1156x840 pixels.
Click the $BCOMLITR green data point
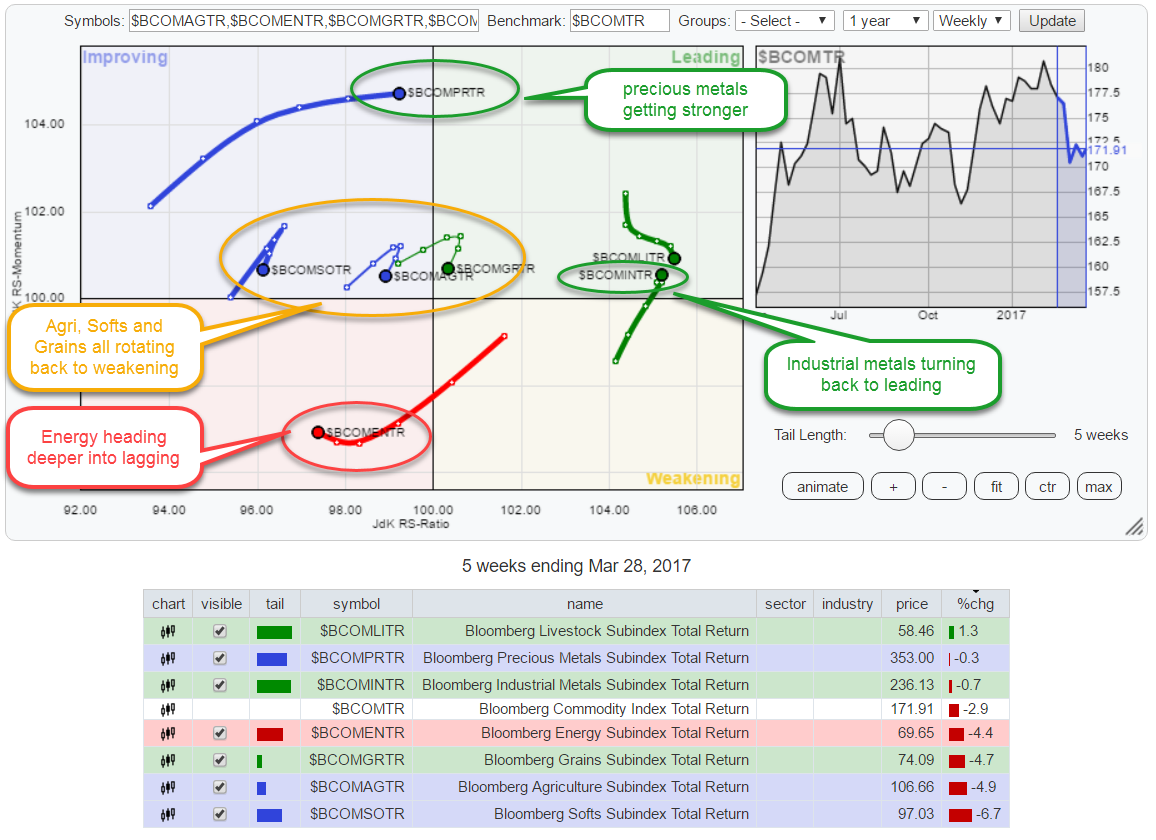point(674,258)
